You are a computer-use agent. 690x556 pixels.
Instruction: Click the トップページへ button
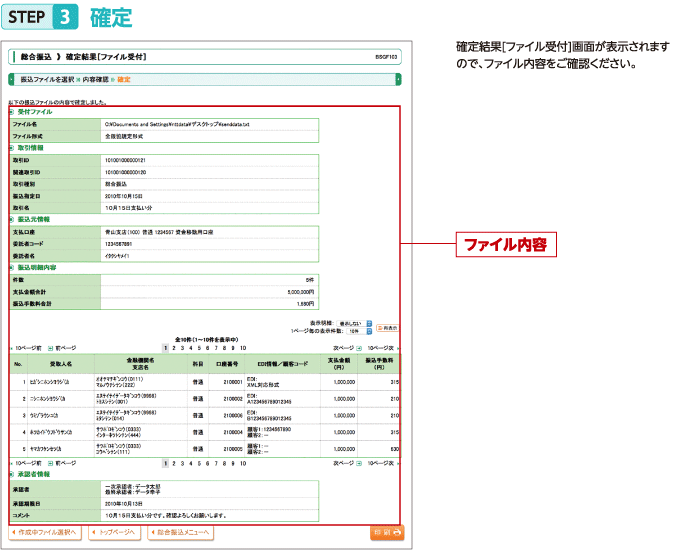pyautogui.click(x=114, y=533)
